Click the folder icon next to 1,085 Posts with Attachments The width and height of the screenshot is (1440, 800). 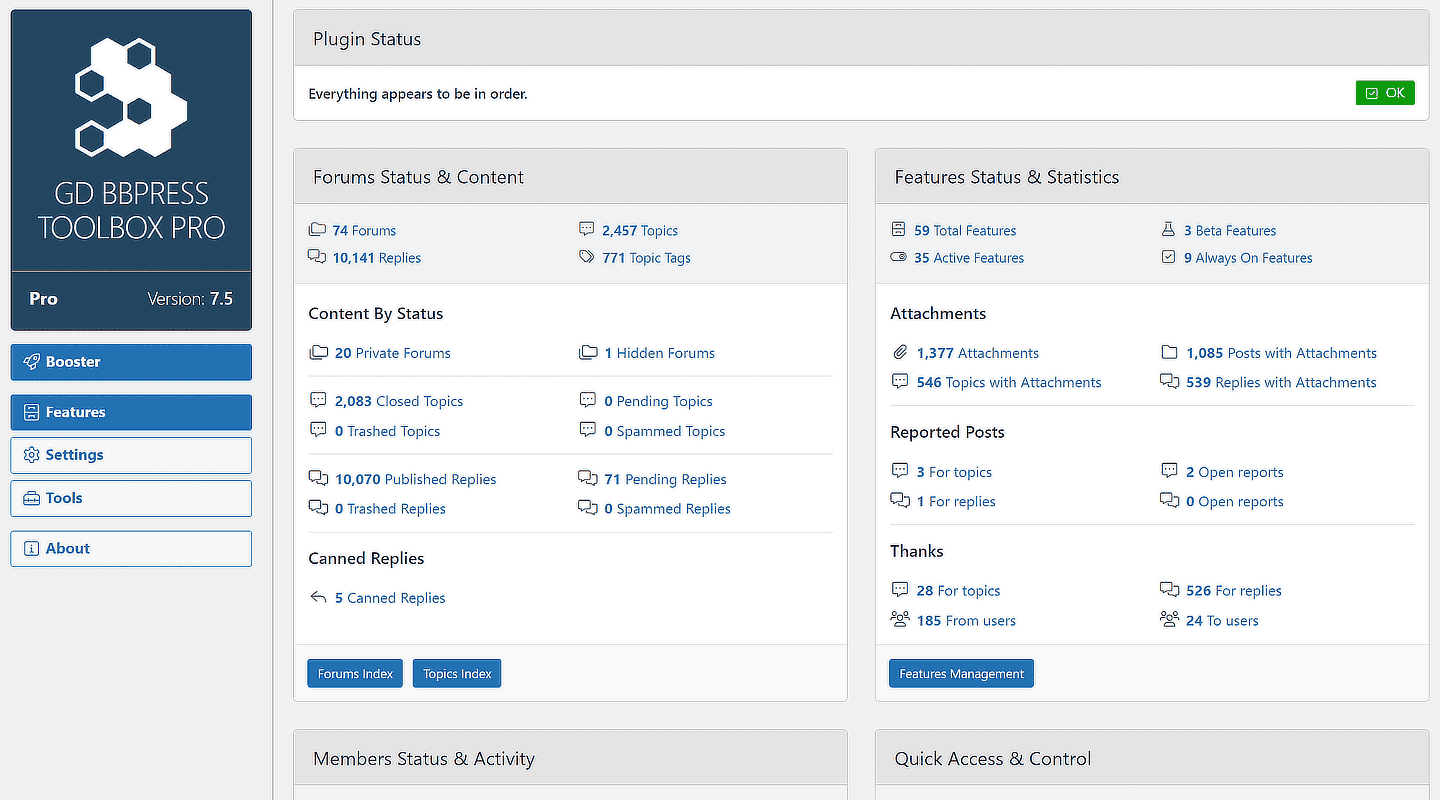(x=1169, y=353)
